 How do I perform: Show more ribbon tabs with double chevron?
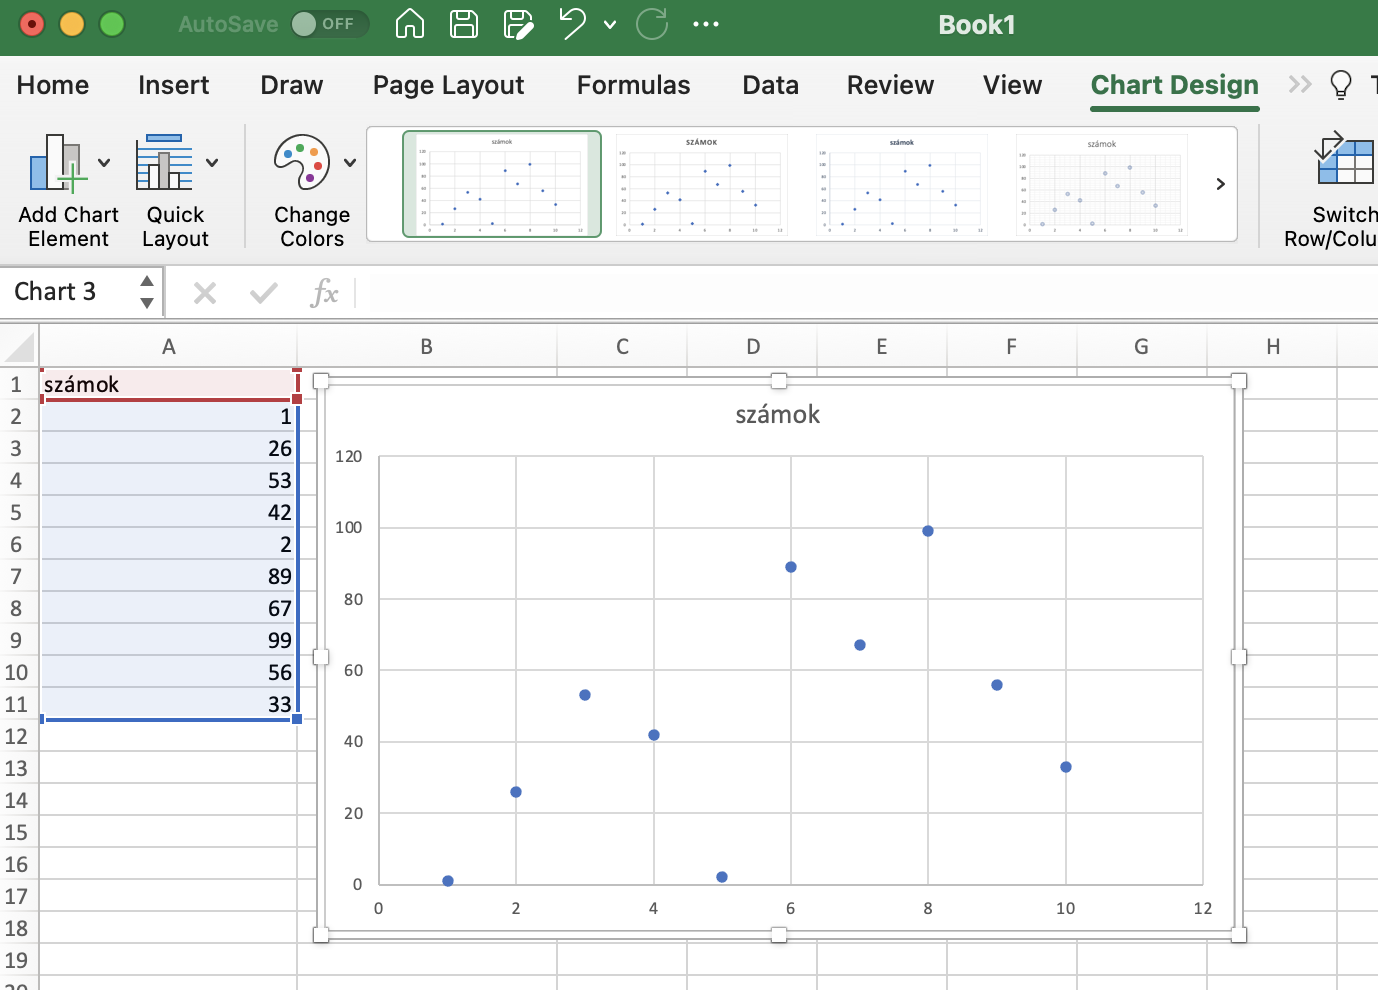click(1300, 85)
